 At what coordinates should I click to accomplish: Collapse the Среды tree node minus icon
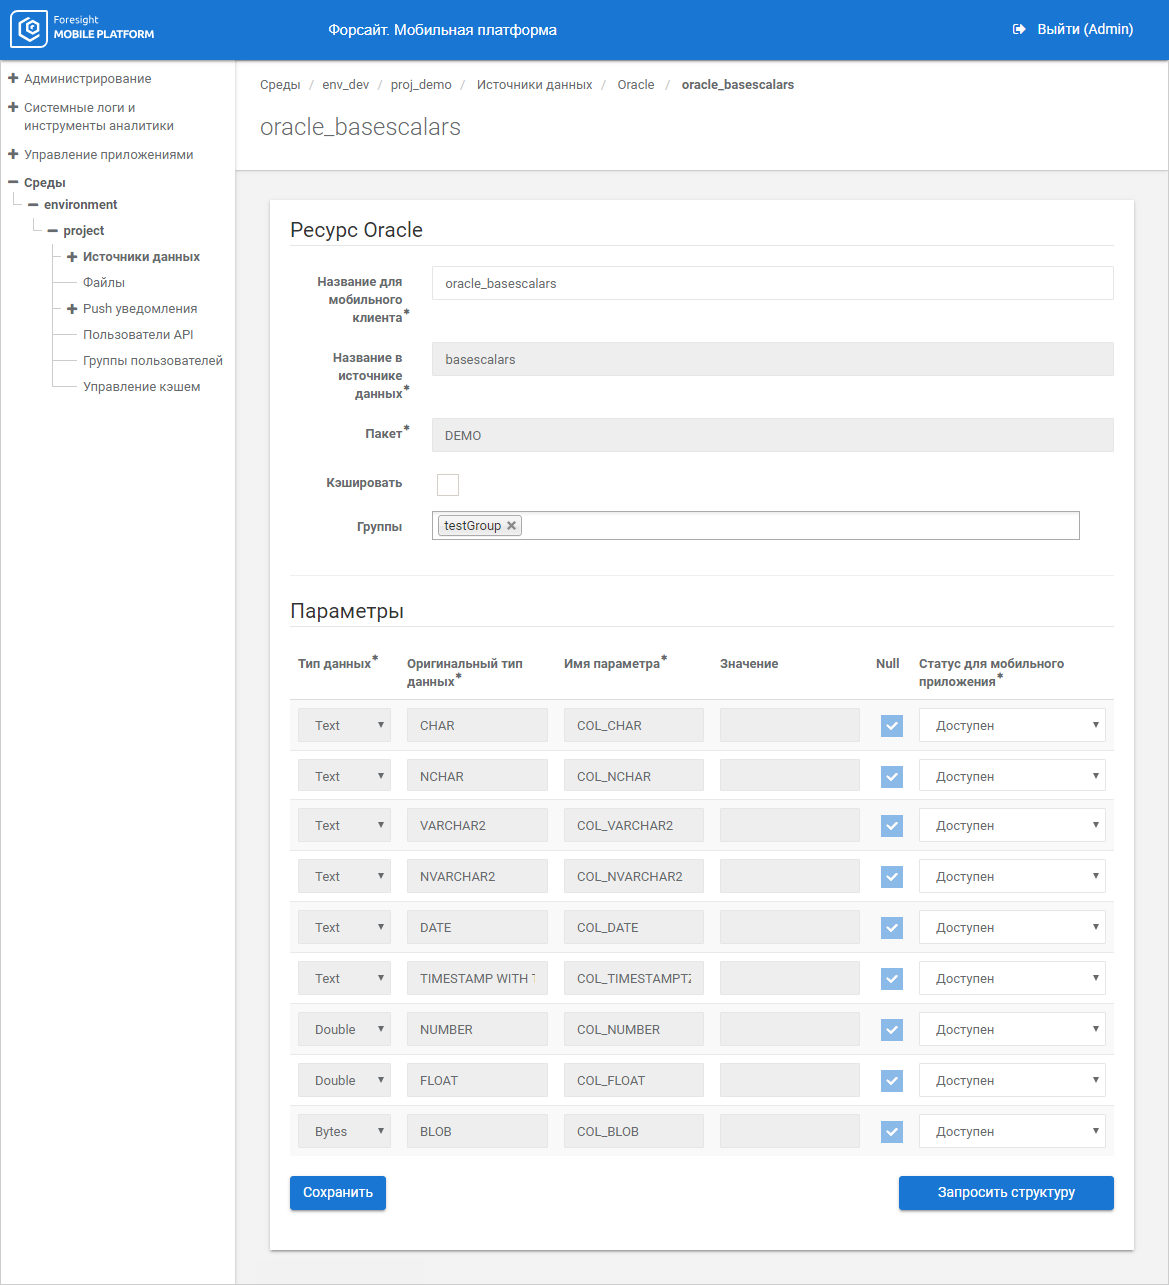coord(13,182)
